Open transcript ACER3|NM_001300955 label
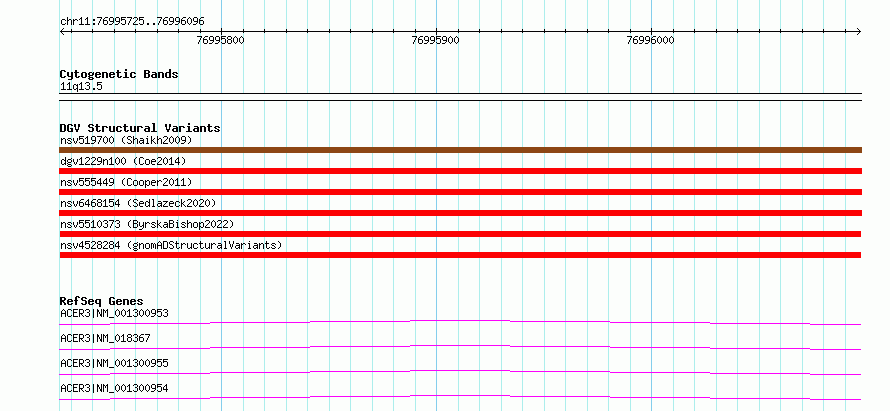 (114, 363)
